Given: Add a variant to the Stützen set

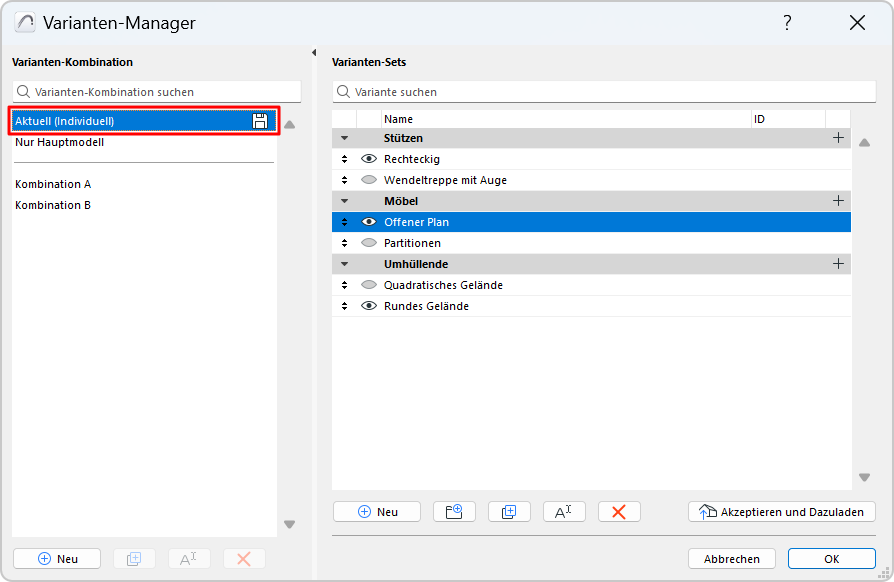Looking at the screenshot, I should (x=838, y=138).
